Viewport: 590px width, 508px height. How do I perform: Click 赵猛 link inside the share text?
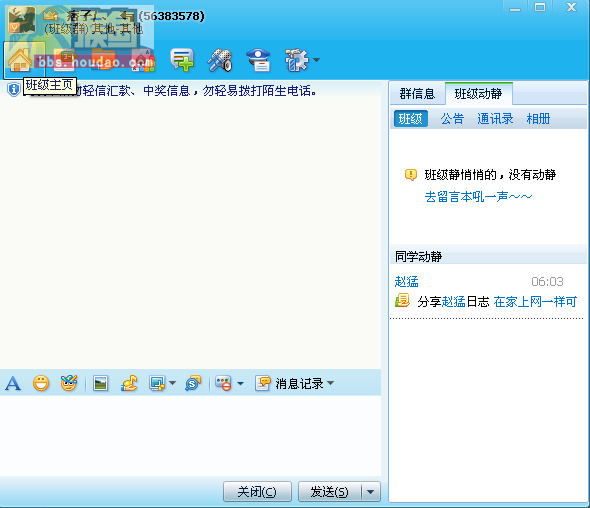coord(453,301)
